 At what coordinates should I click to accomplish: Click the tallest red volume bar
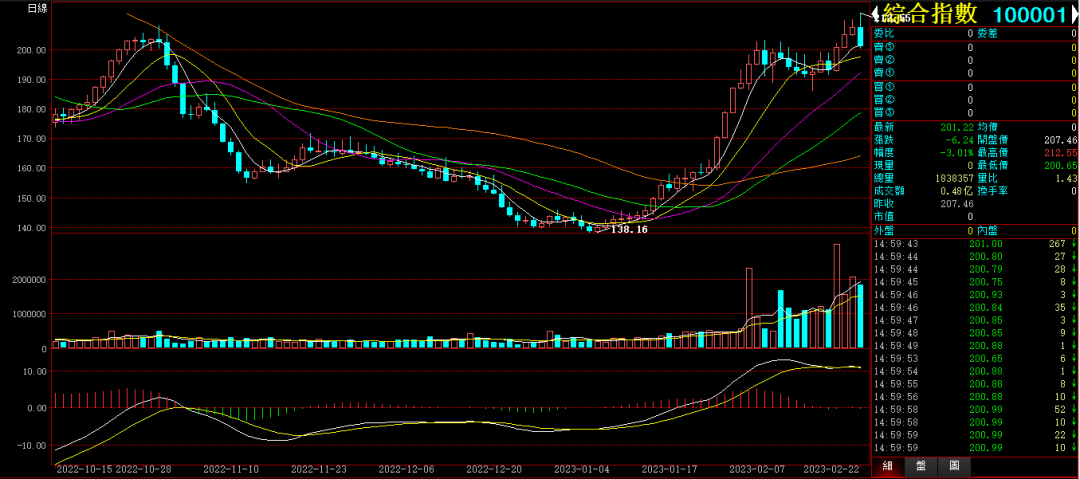[837, 295]
